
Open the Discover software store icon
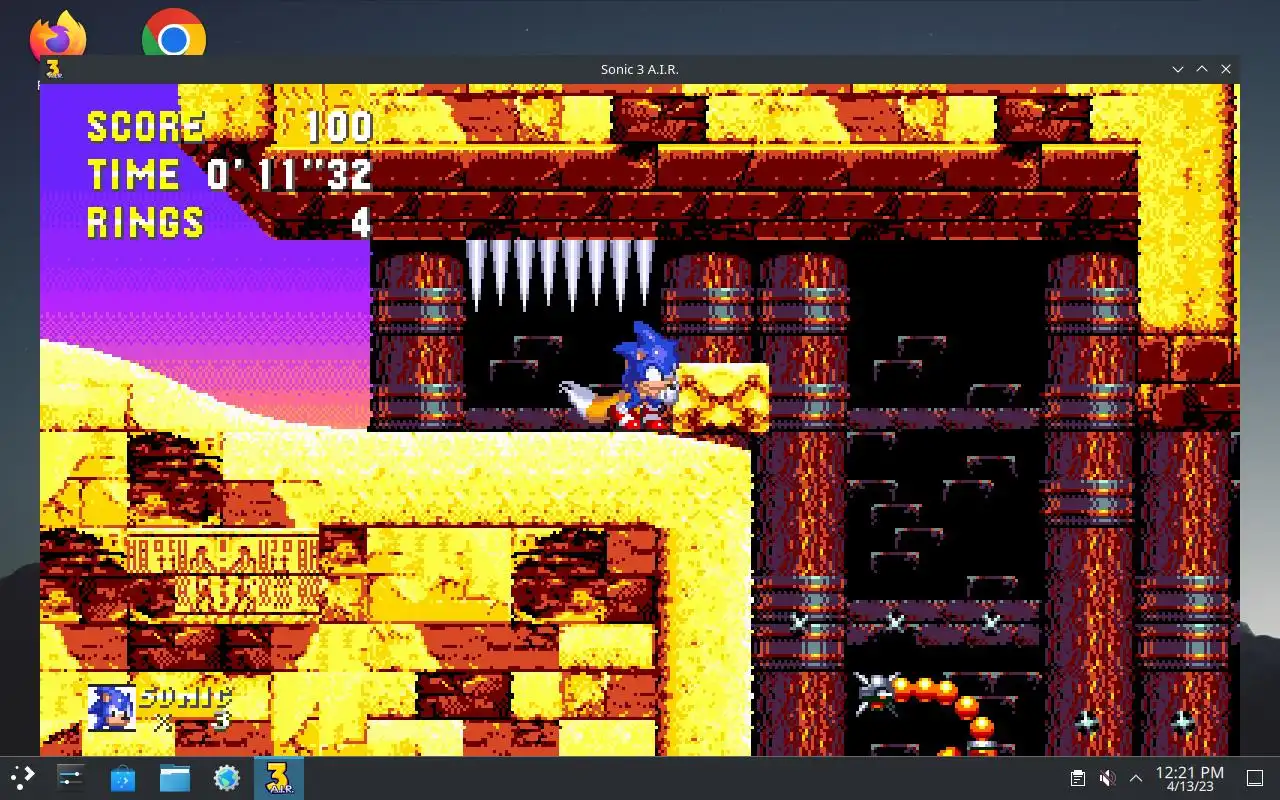(123, 777)
